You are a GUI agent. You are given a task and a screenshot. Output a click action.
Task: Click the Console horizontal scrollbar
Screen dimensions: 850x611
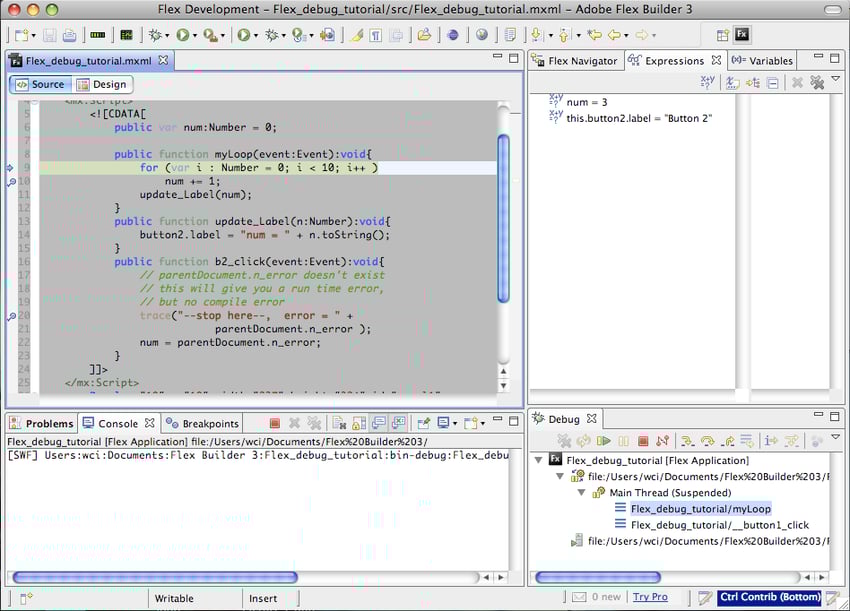[155, 577]
